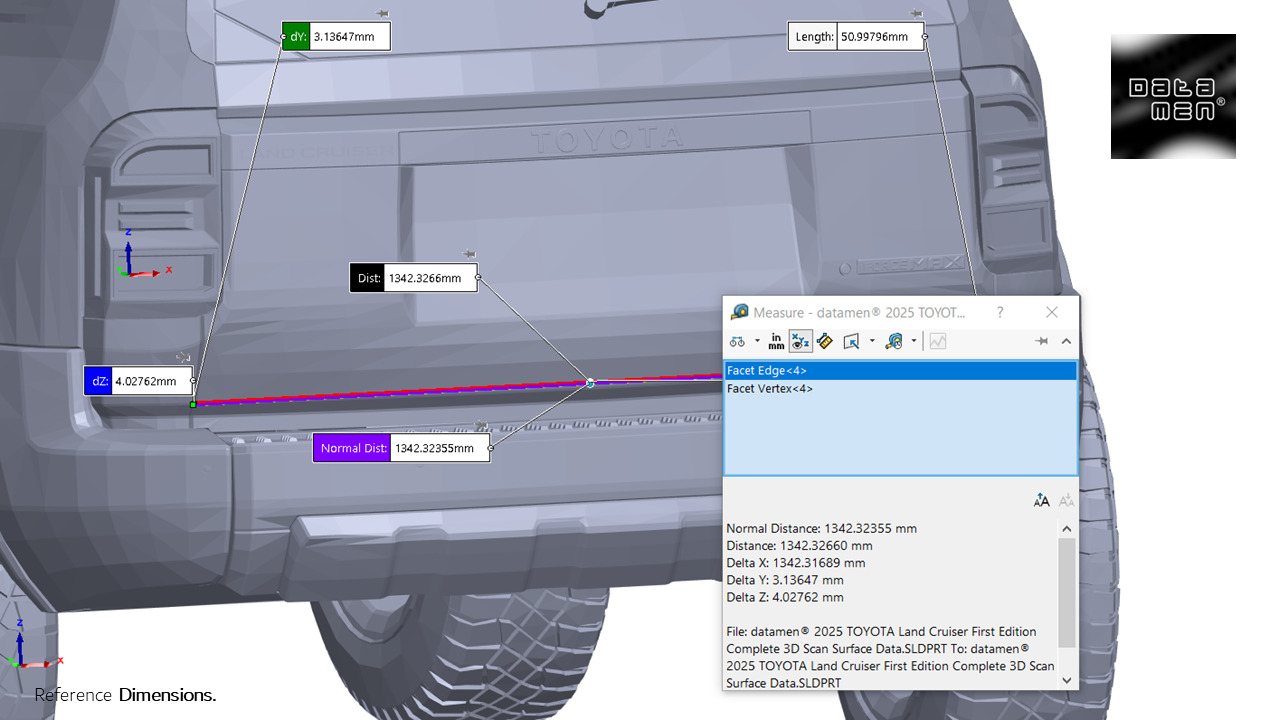Click Normal Distance 1342.32355 mm result line
1280x720 pixels.
tap(821, 528)
